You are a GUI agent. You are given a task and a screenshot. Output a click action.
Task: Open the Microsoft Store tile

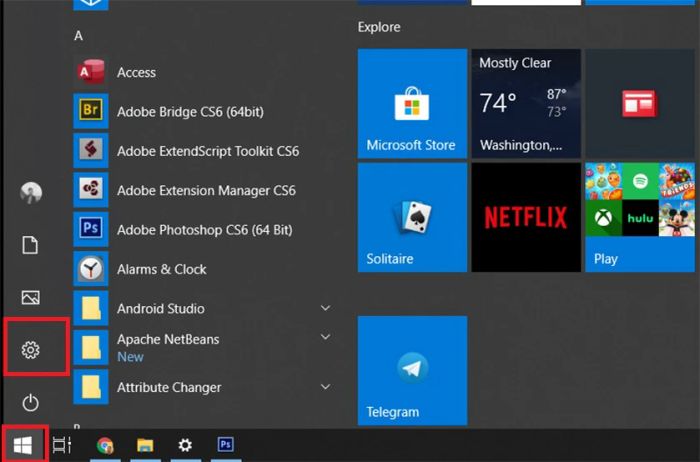[x=412, y=104]
